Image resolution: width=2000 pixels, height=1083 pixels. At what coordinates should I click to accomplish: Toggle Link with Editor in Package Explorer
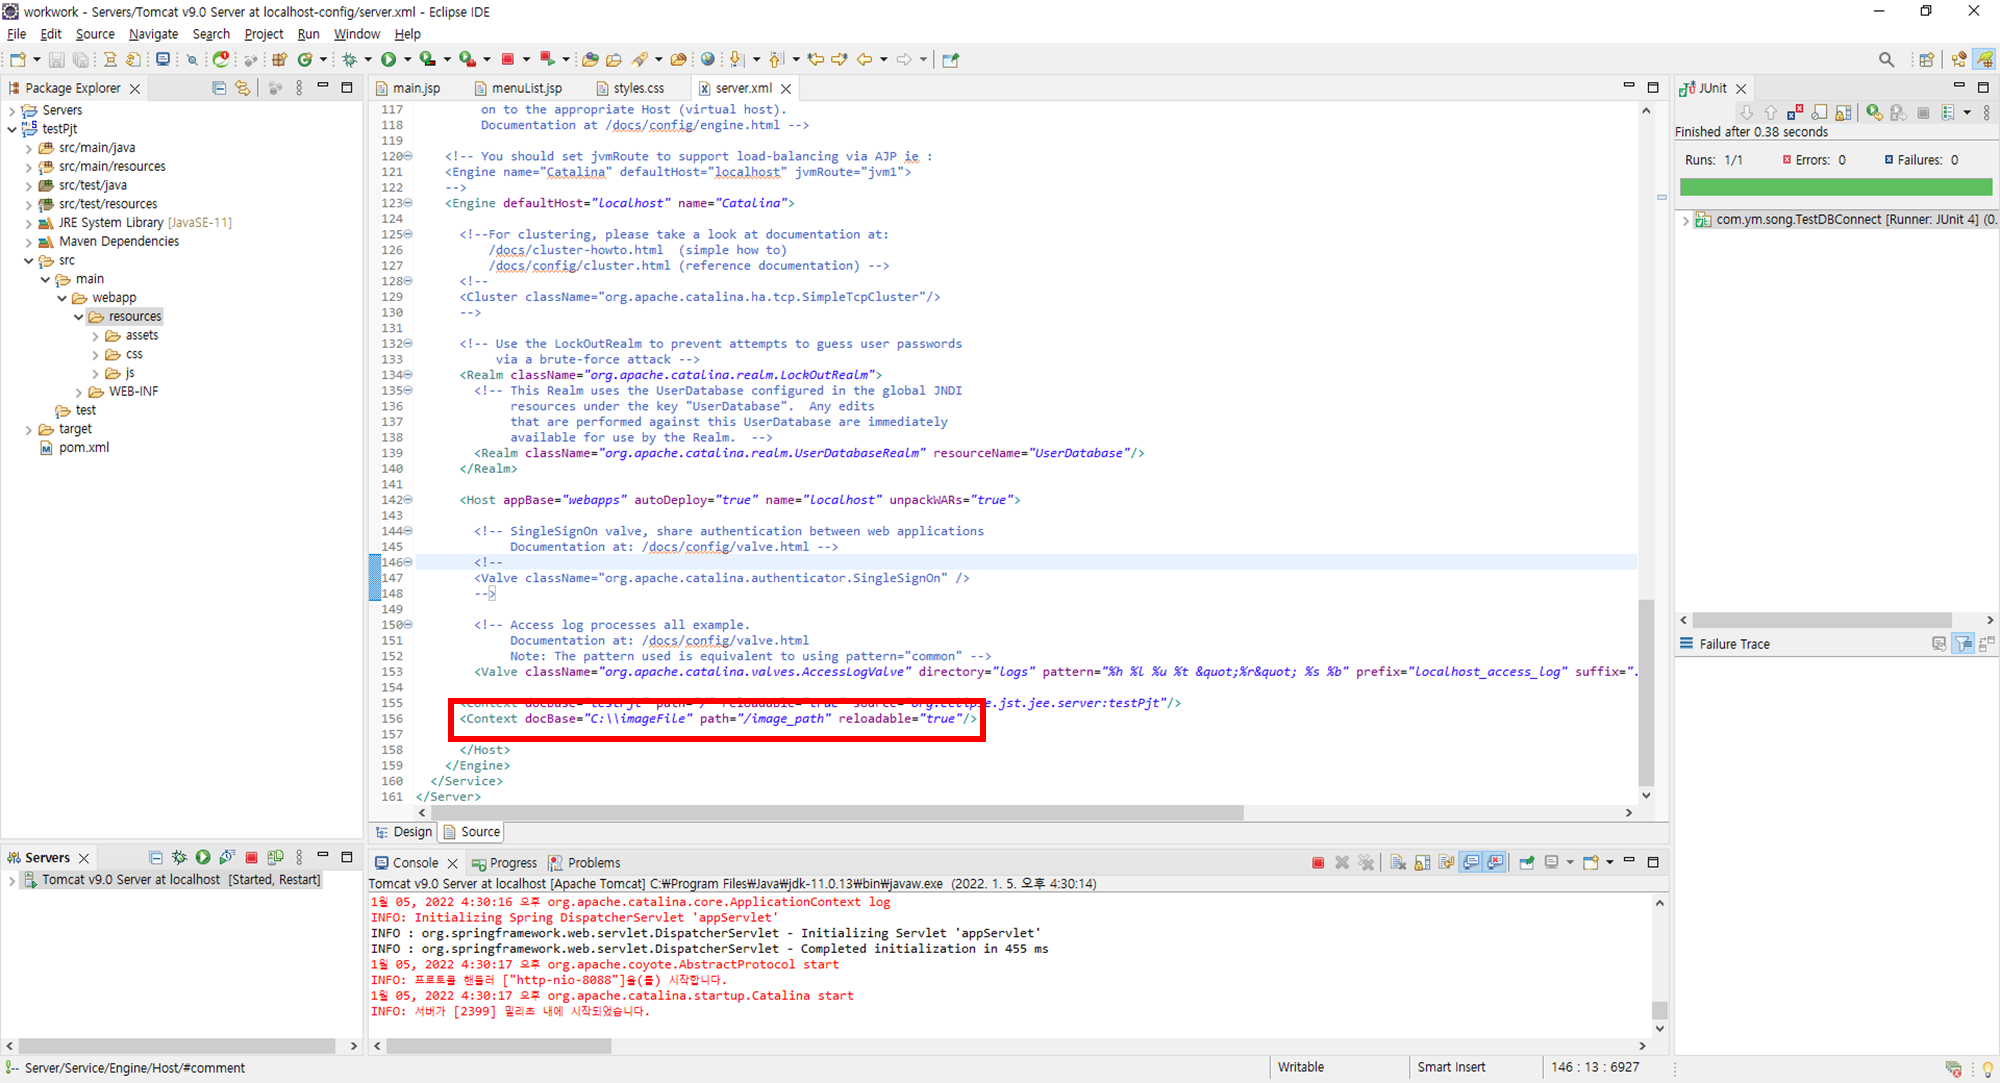coord(243,88)
